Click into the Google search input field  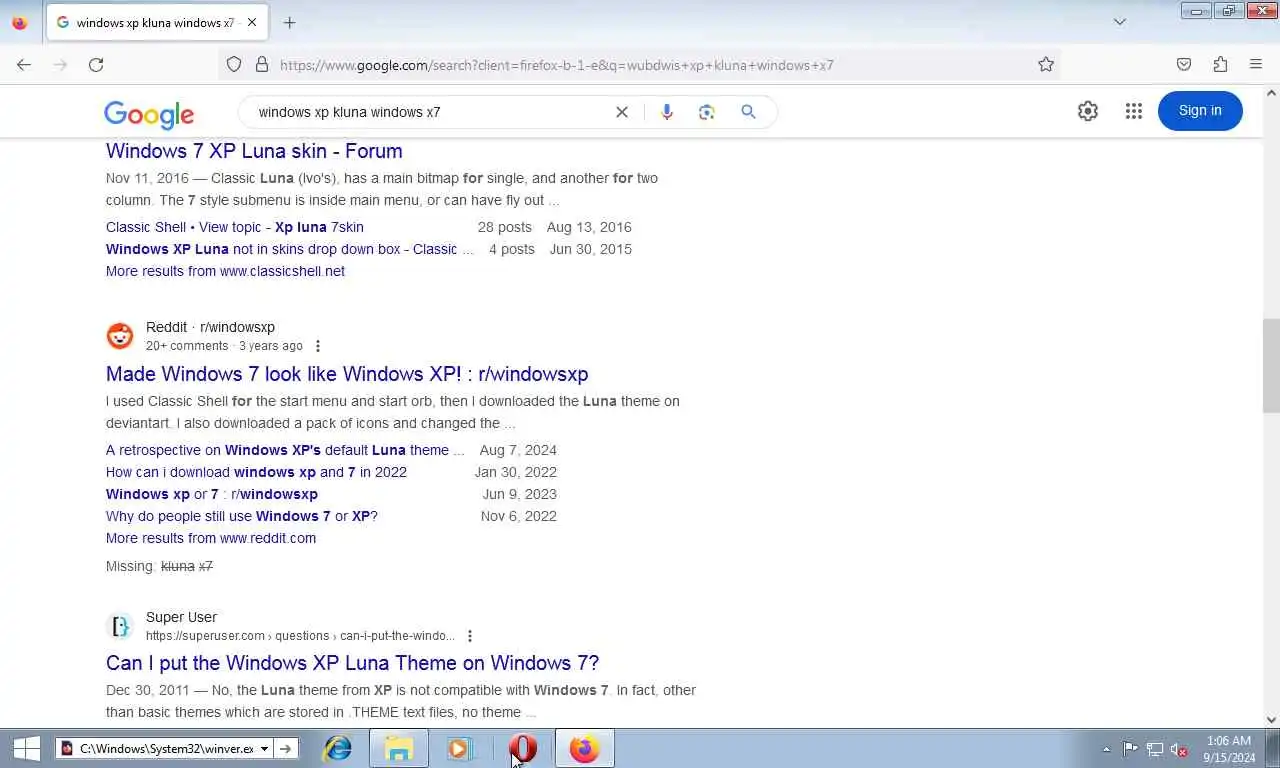(x=430, y=112)
